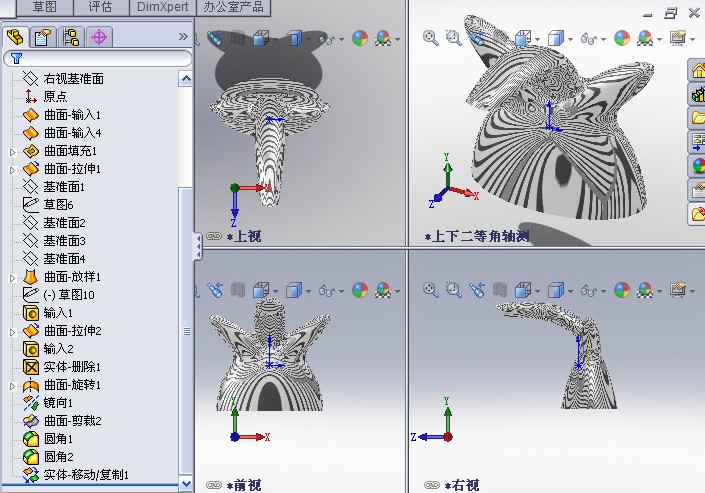The height and width of the screenshot is (493, 705).
Task: Open SolidWorks Resources home task pane icon
Action: pyautogui.click(x=697, y=70)
